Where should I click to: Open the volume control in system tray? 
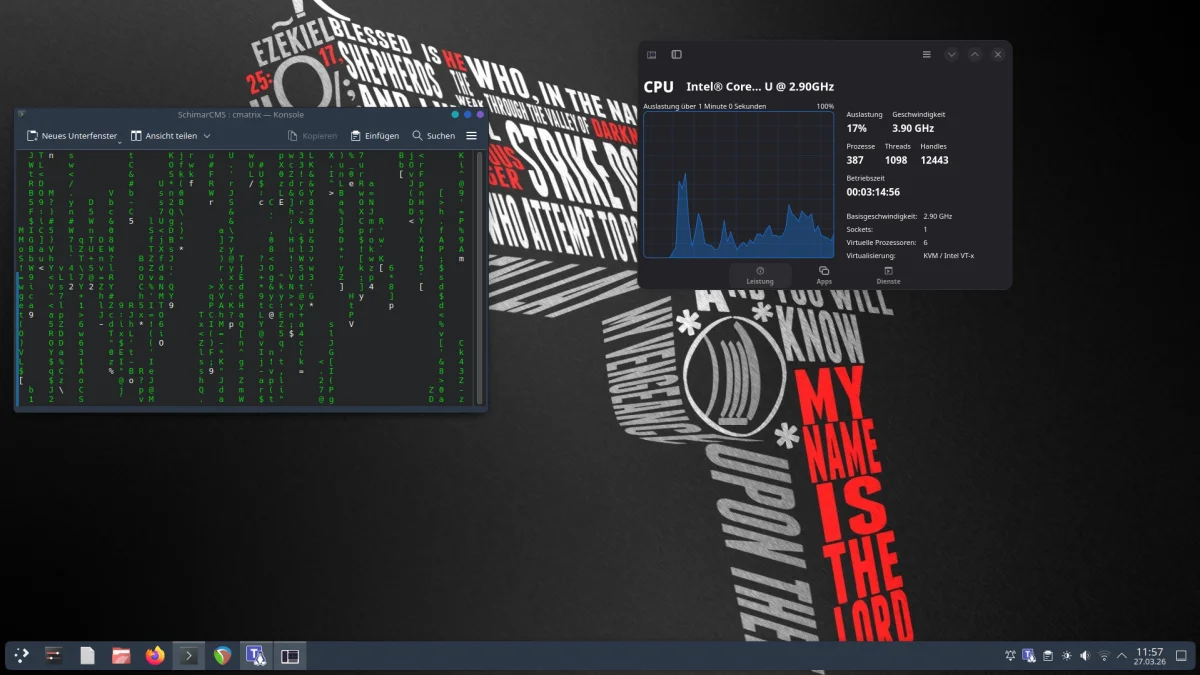pos(1085,656)
